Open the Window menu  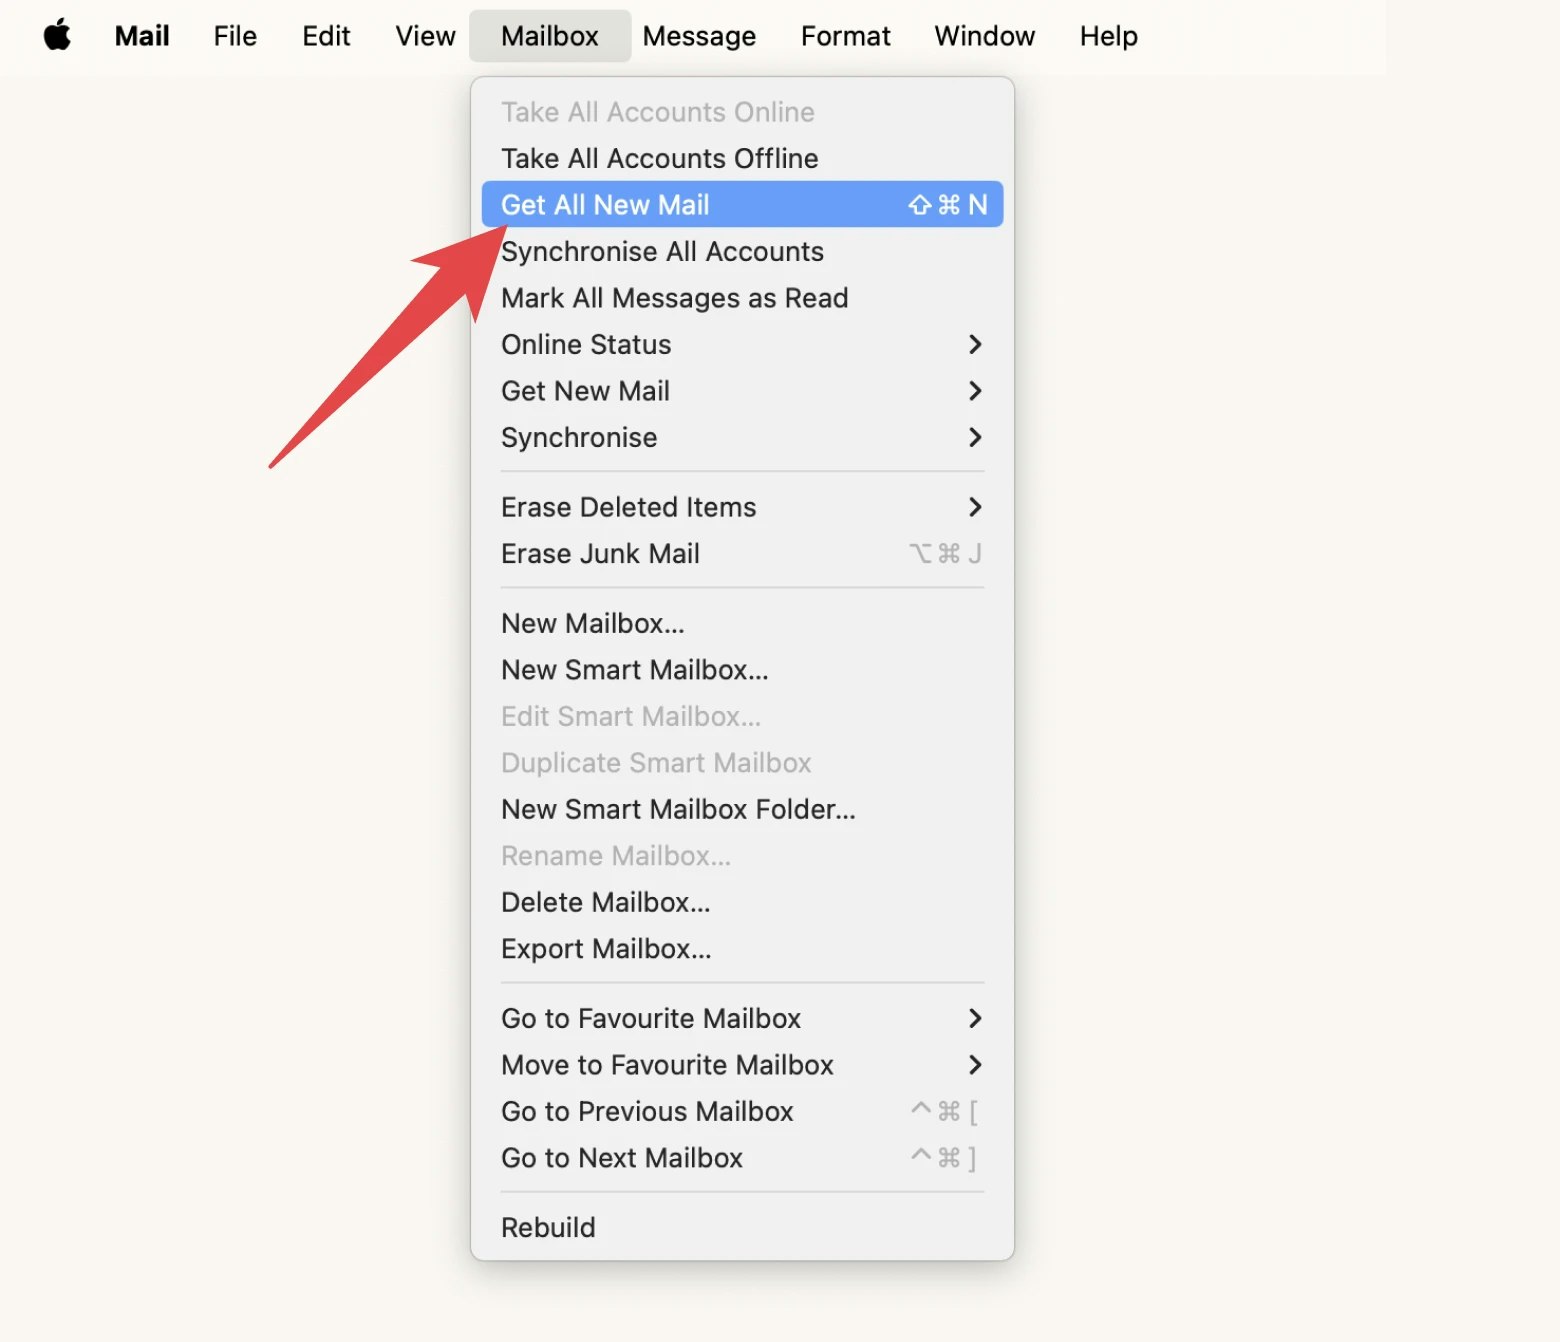click(984, 36)
